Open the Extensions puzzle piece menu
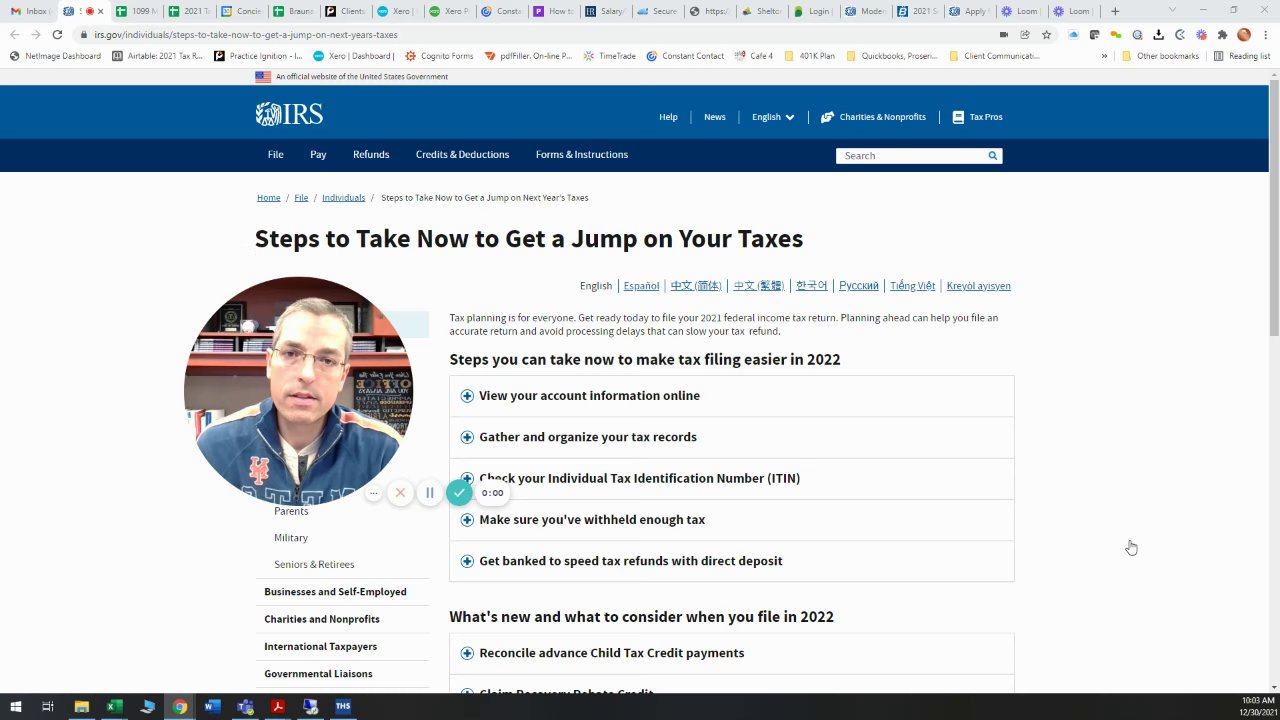The width and height of the screenshot is (1280, 720). pyautogui.click(x=1222, y=35)
